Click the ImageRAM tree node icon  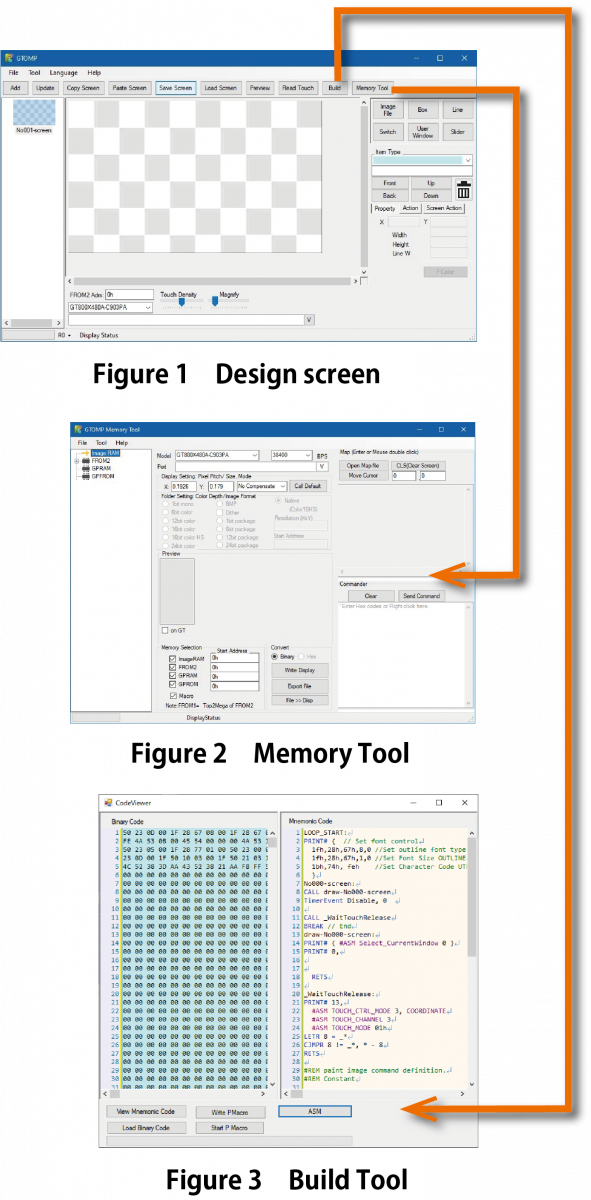[x=86, y=453]
